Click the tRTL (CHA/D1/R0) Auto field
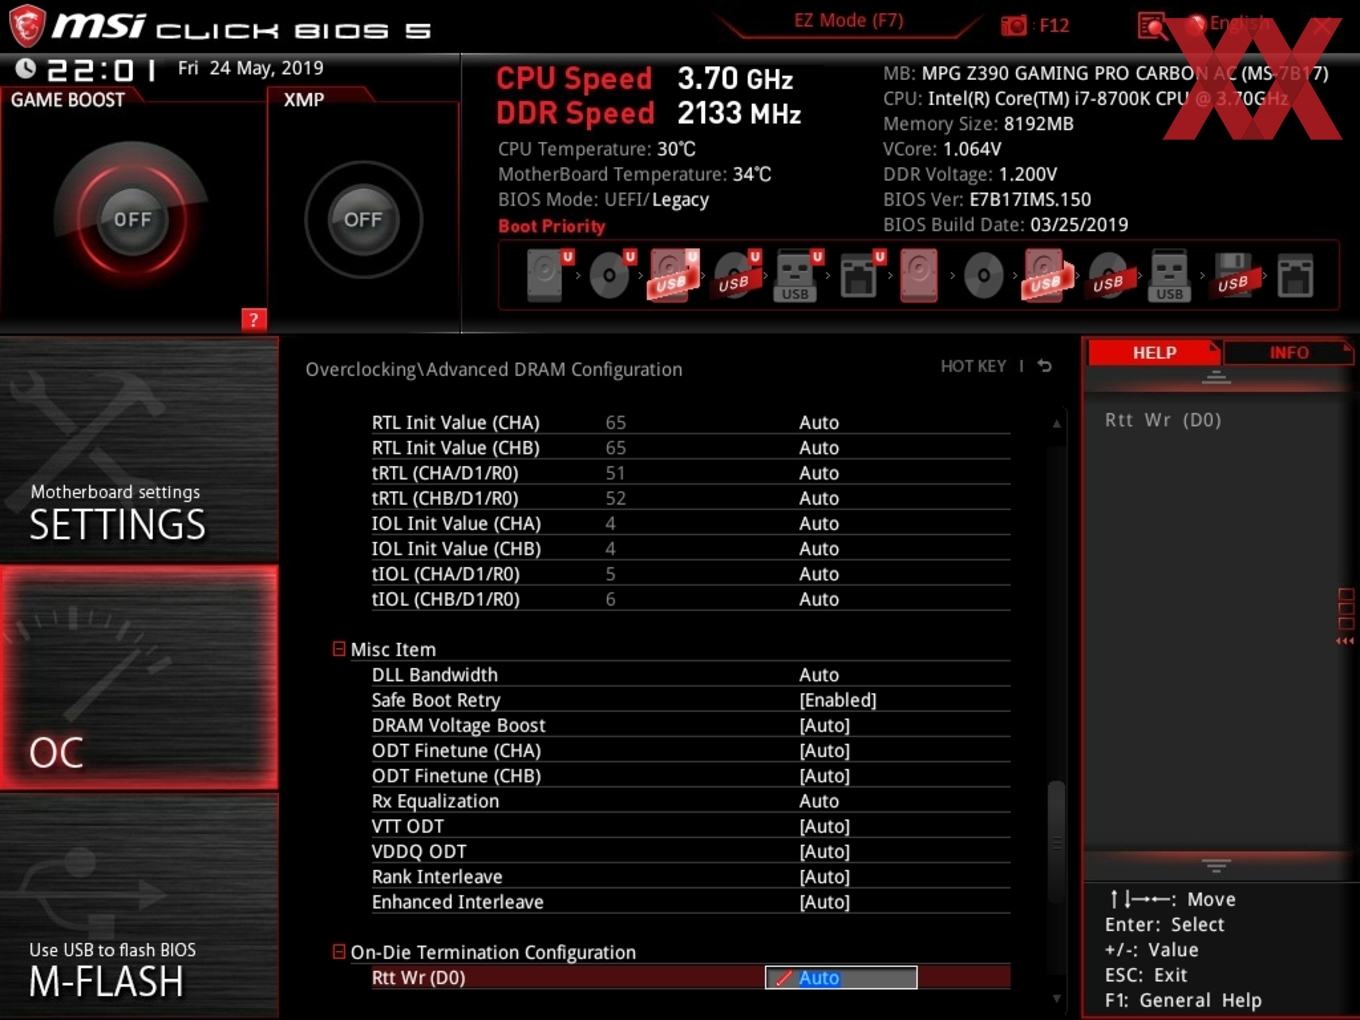 (x=819, y=473)
